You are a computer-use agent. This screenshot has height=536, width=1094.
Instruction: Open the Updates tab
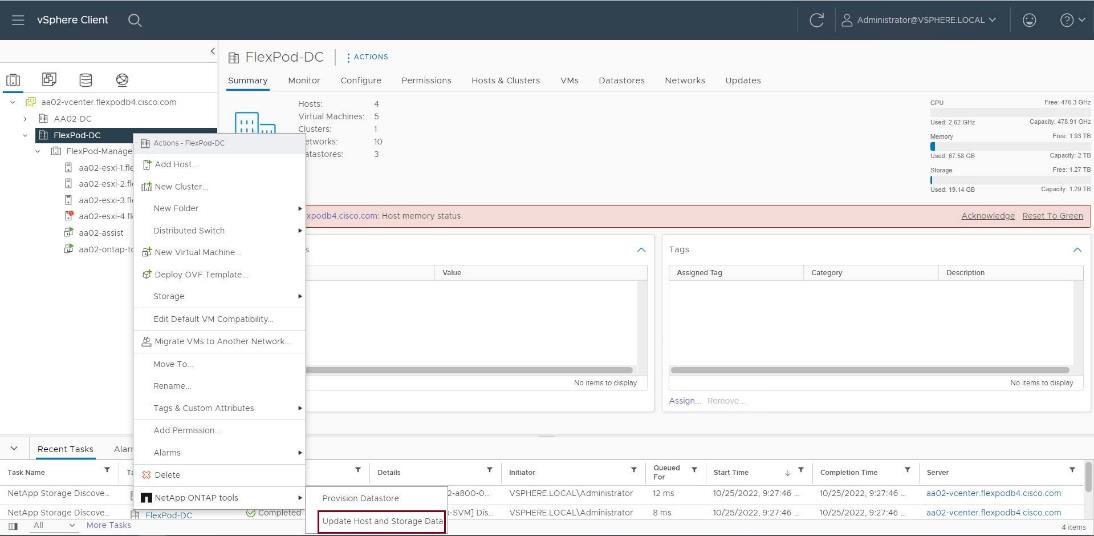pos(743,80)
